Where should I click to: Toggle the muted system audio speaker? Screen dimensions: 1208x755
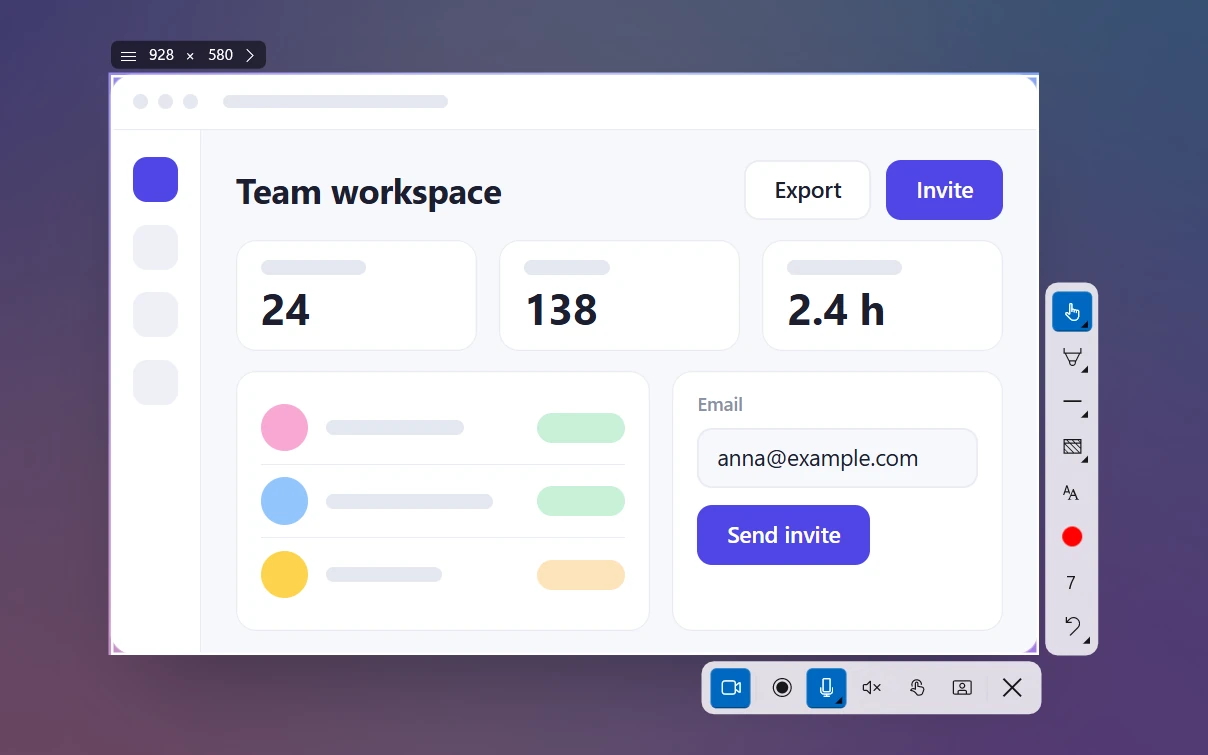click(x=872, y=687)
